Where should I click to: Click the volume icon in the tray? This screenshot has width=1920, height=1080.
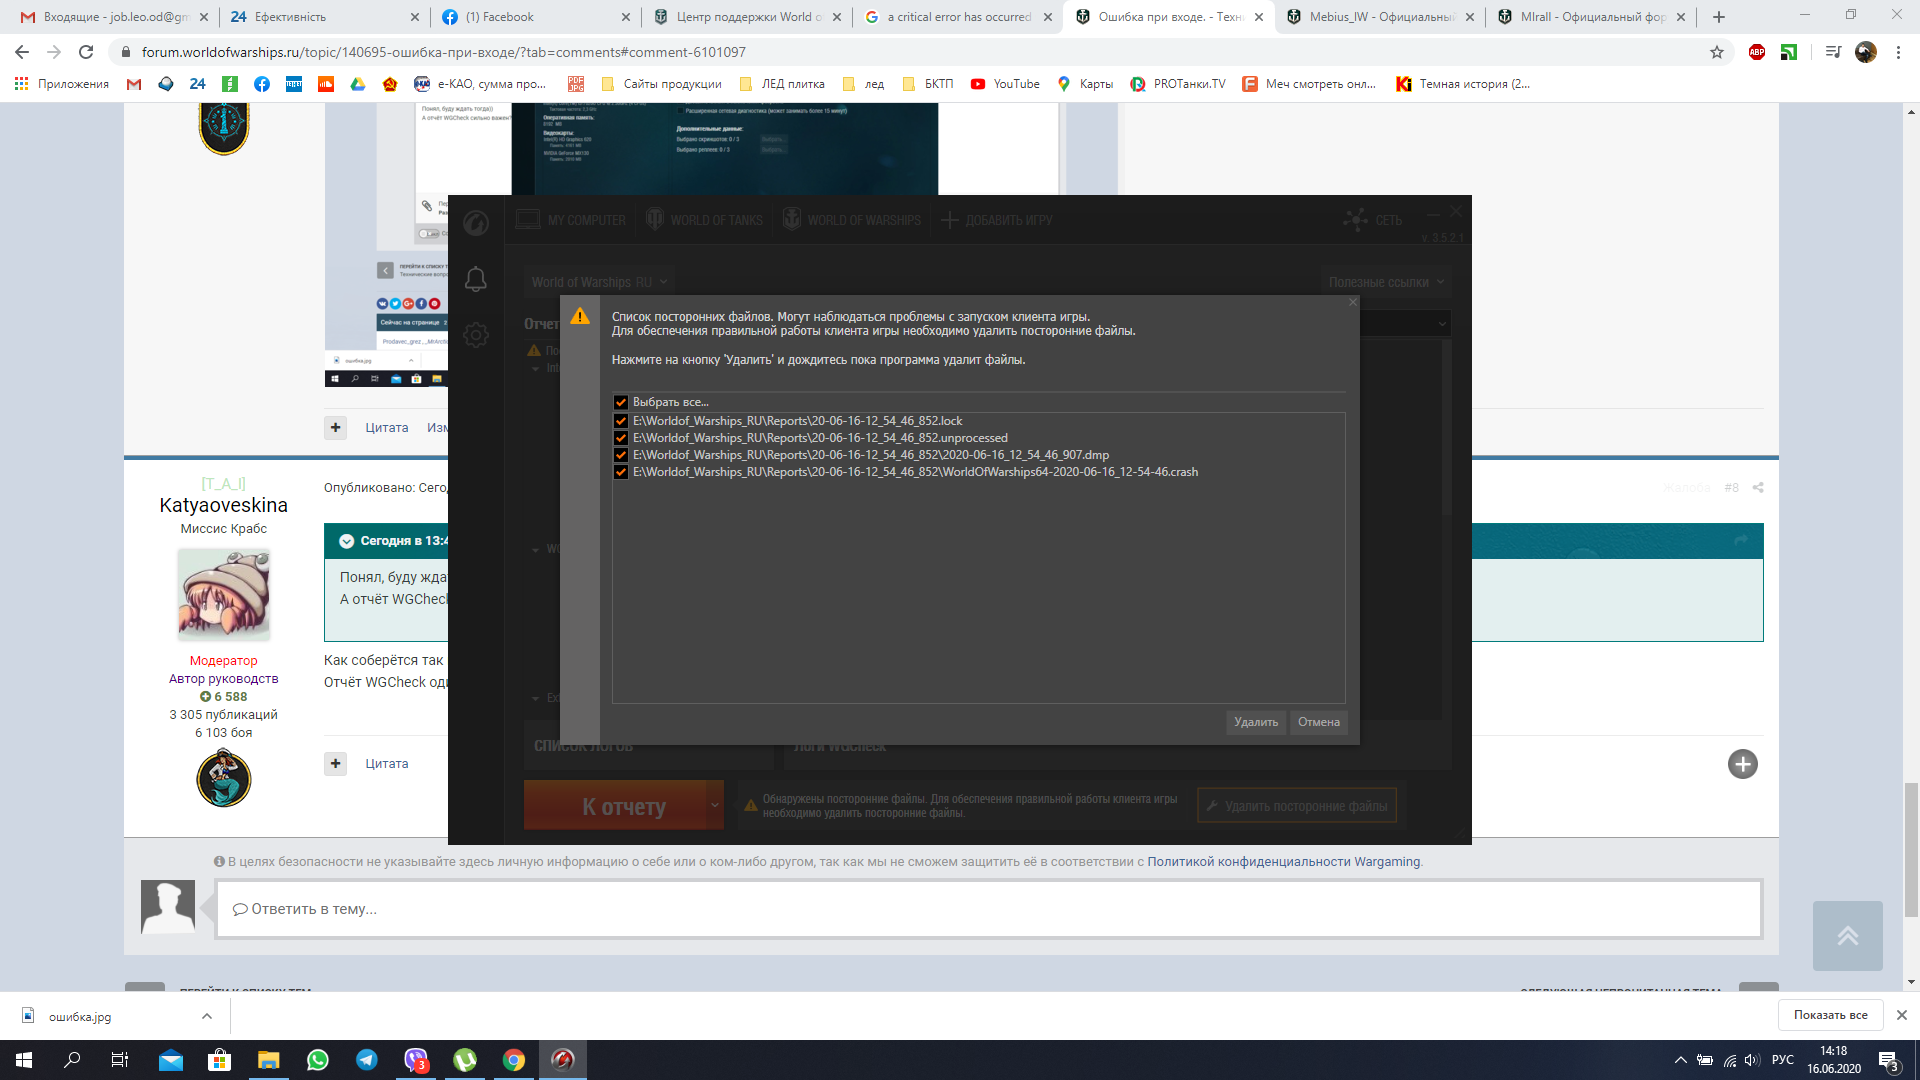(1752, 1060)
